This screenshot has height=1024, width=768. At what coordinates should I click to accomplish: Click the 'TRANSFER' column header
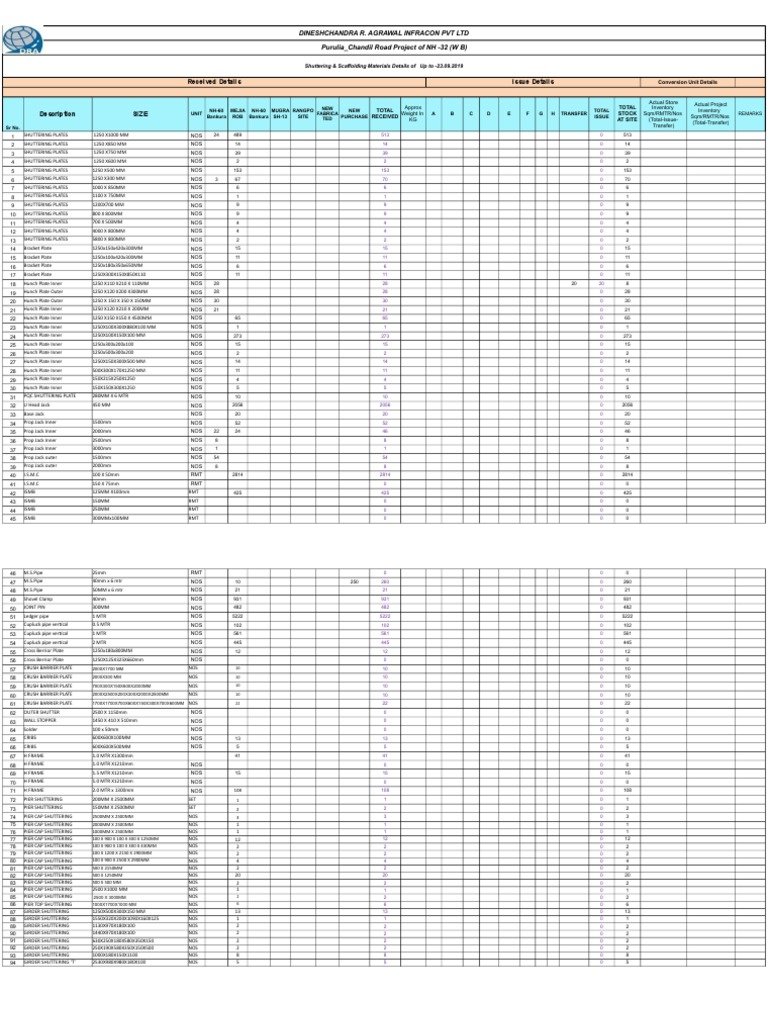[573, 114]
